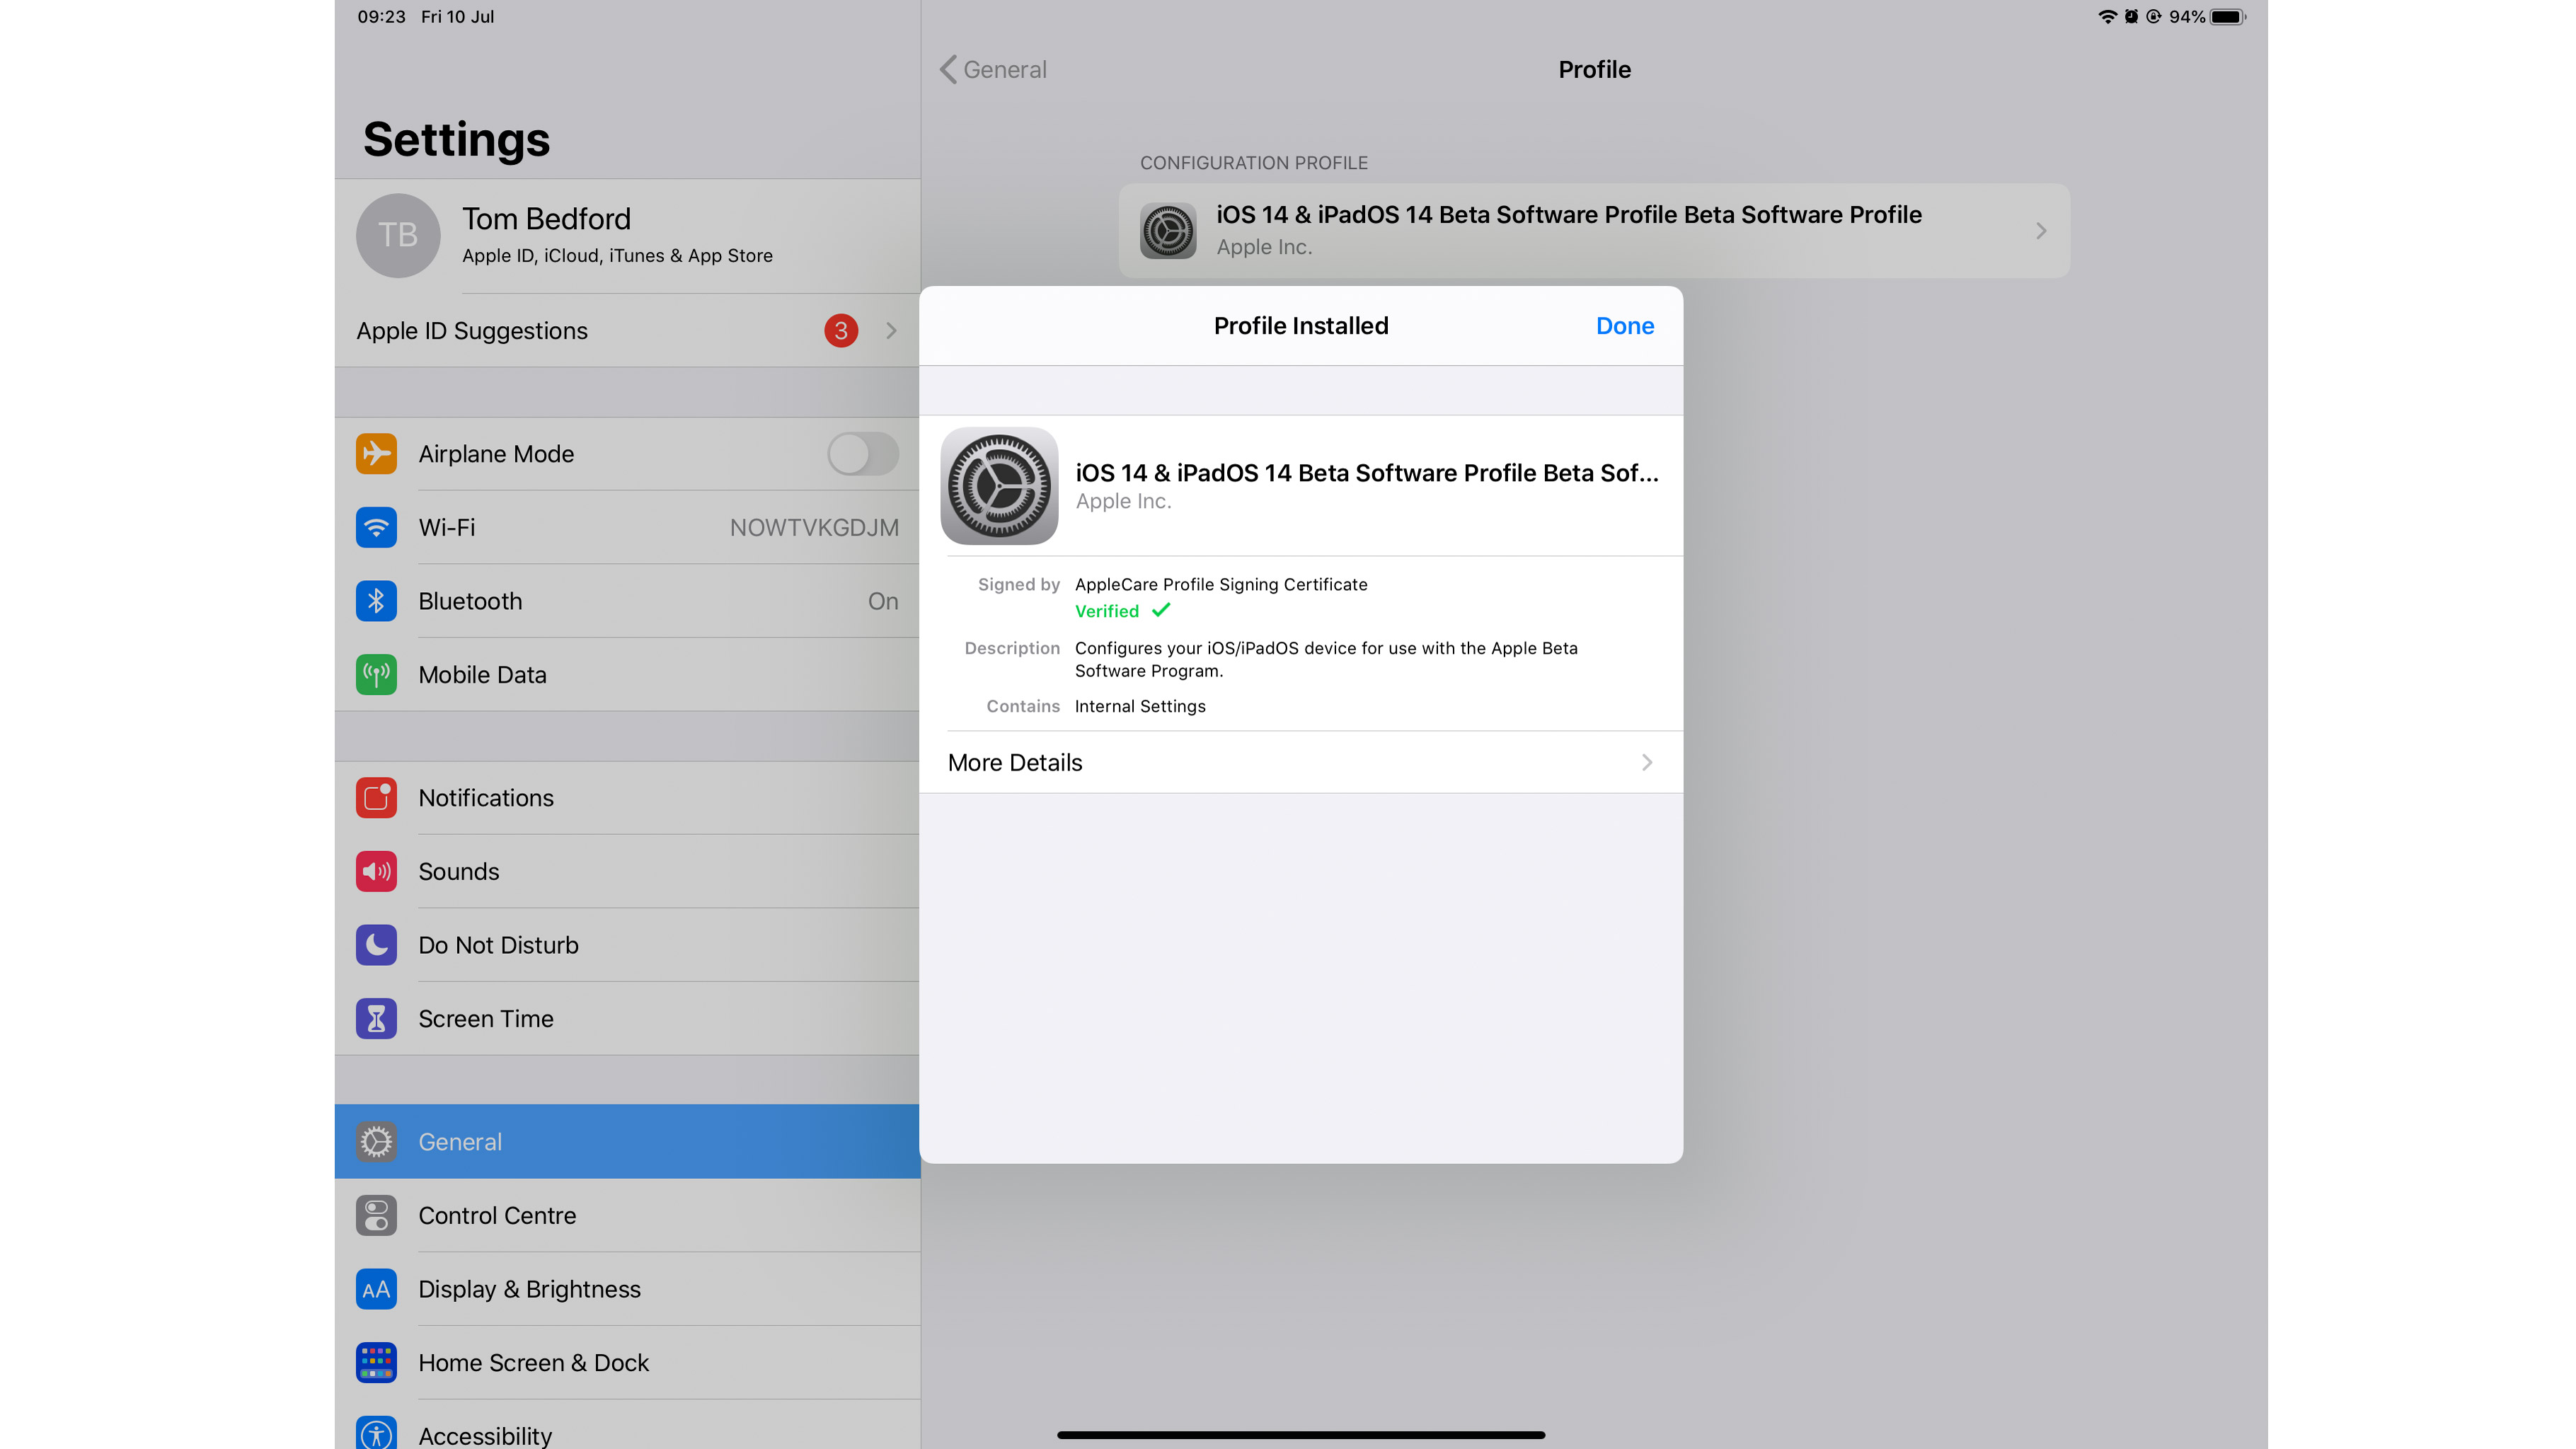Image resolution: width=2576 pixels, height=1449 pixels.
Task: Open configuration profile row chevron
Action: point(2041,231)
